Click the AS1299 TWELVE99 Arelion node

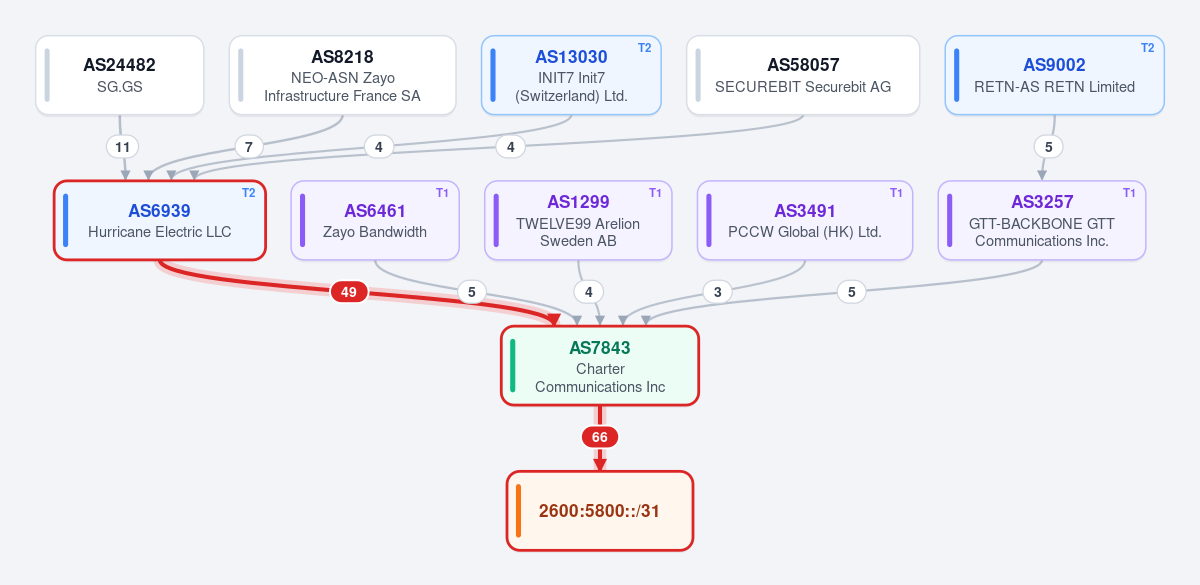coord(578,220)
